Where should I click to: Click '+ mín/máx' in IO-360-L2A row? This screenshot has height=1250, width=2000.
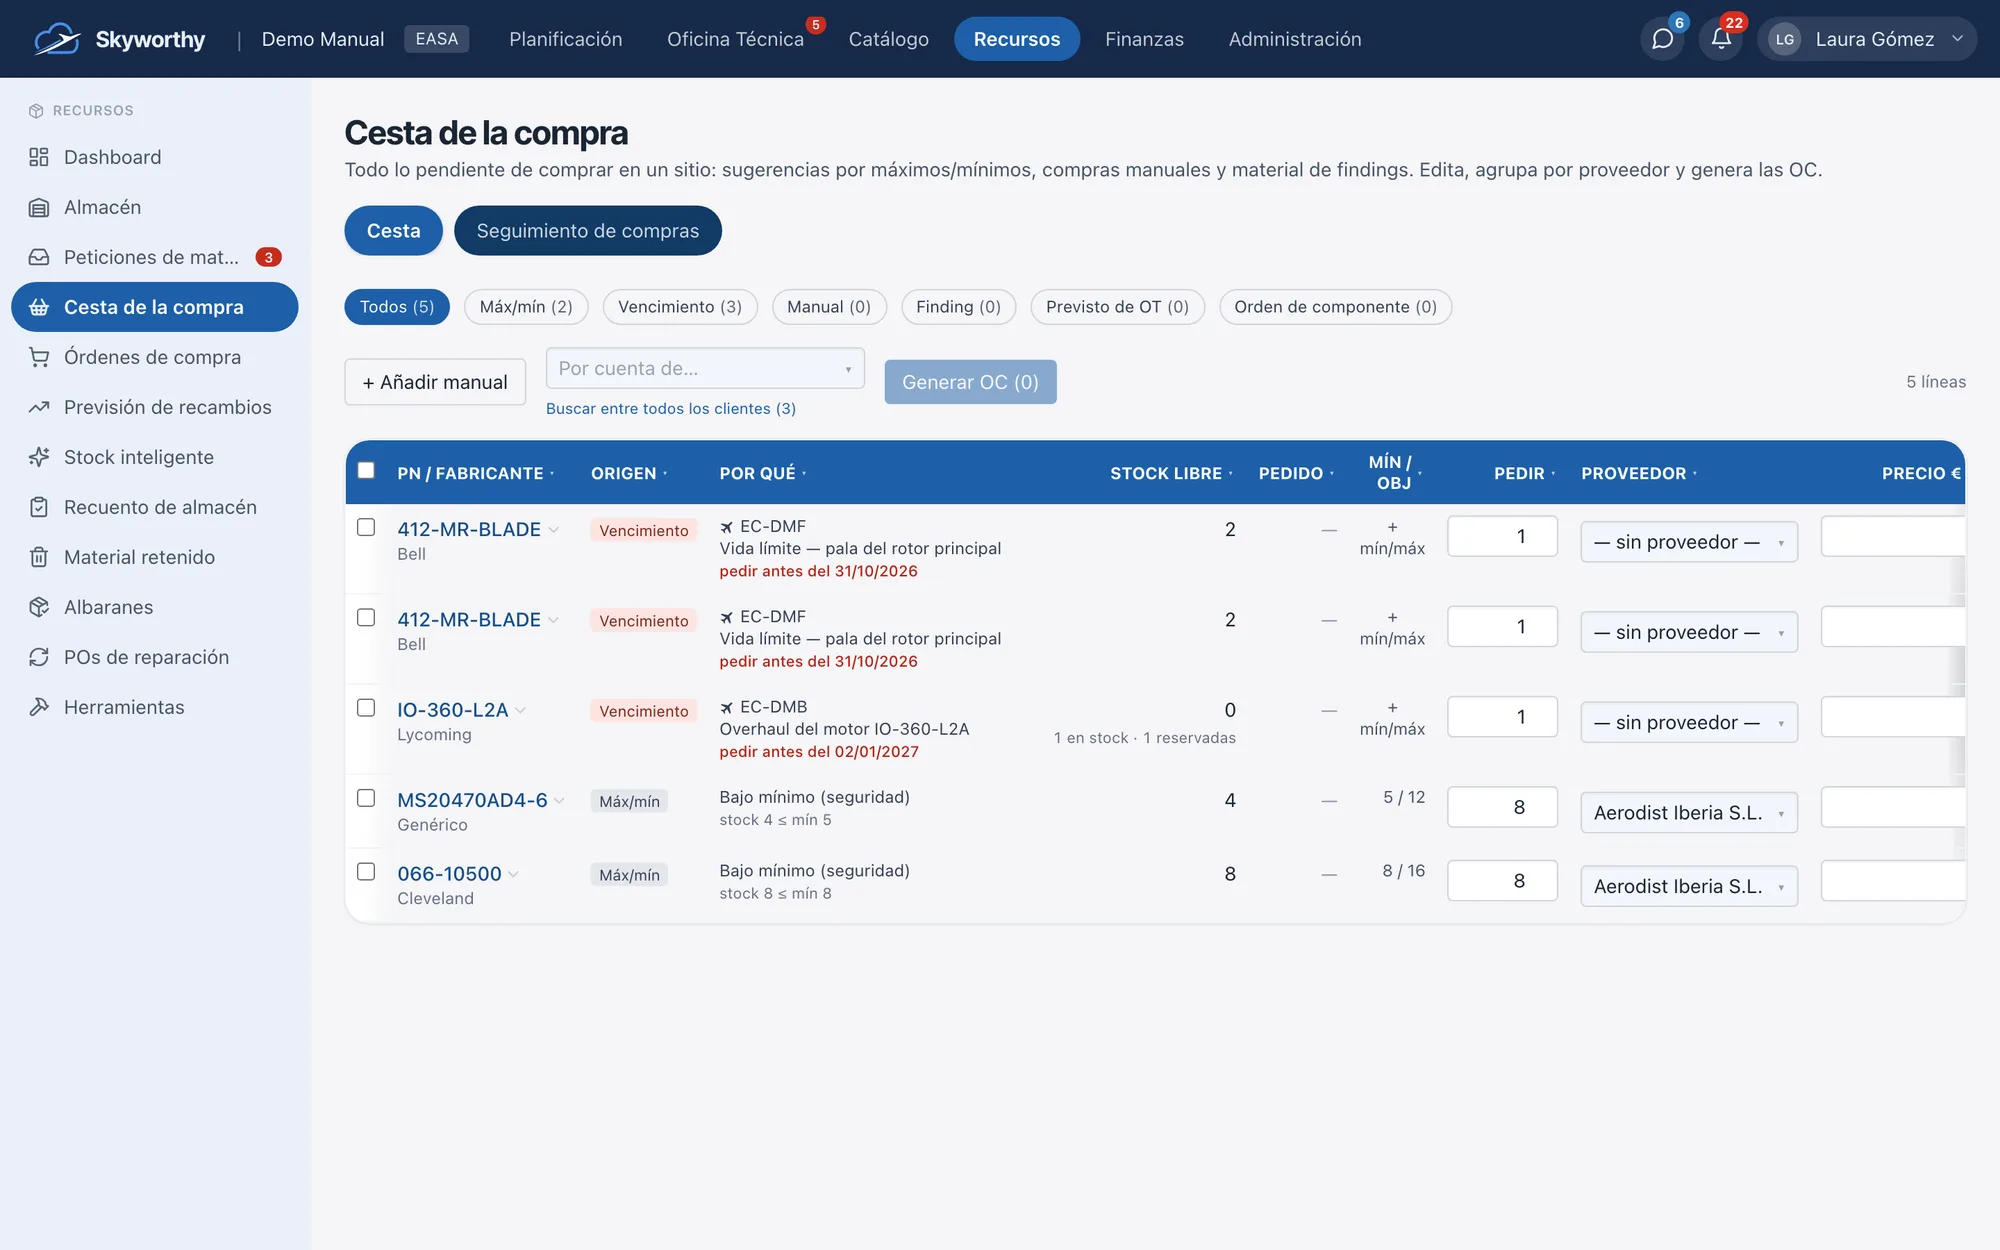pos(1392,718)
